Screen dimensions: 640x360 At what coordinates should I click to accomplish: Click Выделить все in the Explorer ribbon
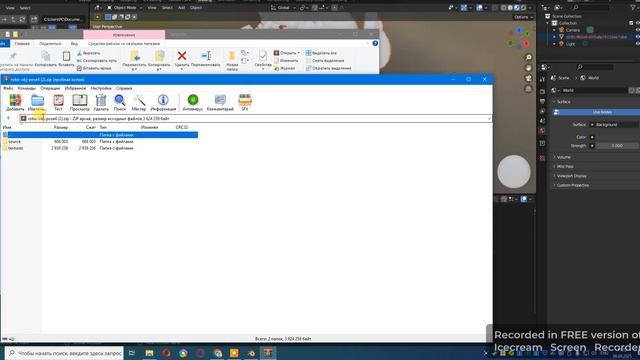coord(321,53)
